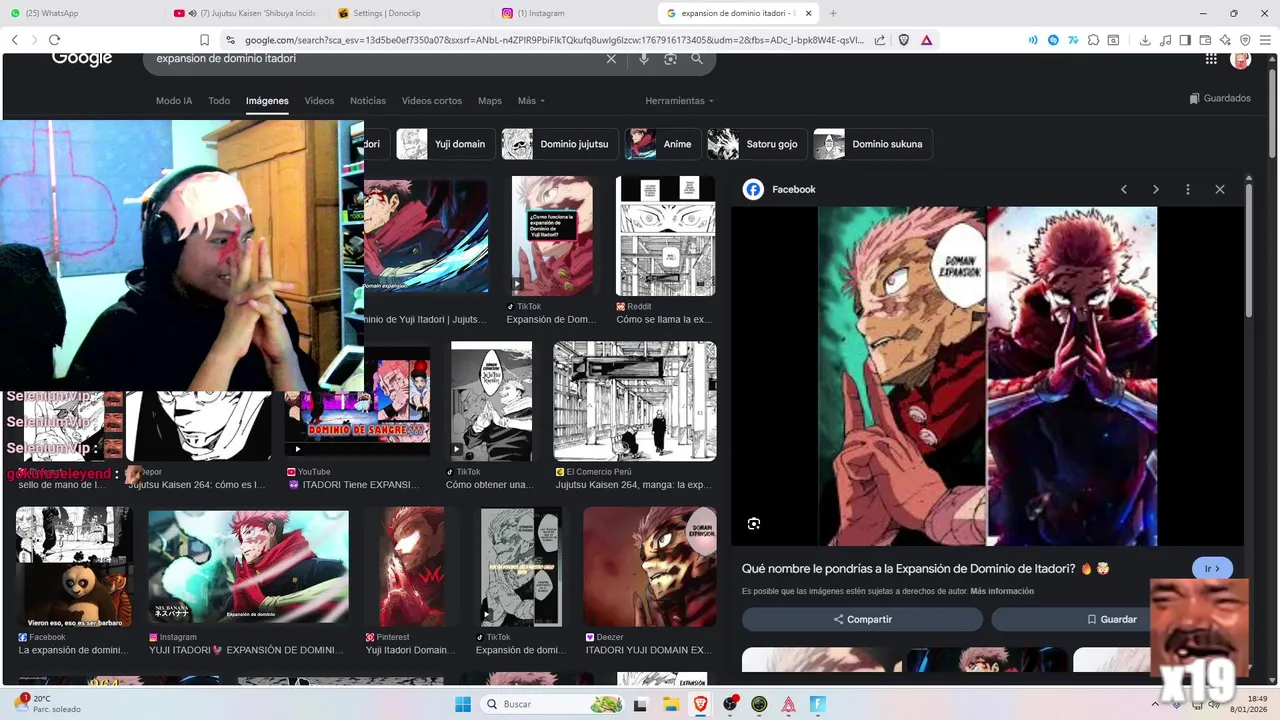Image resolution: width=1280 pixels, height=720 pixels.
Task: Click the voice search microphone icon
Action: [644, 59]
